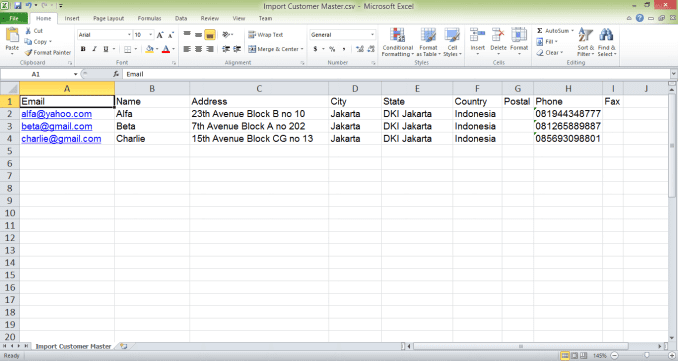Image resolution: width=679 pixels, height=361 pixels.
Task: Toggle Wrap Text
Action: click(x=265, y=35)
